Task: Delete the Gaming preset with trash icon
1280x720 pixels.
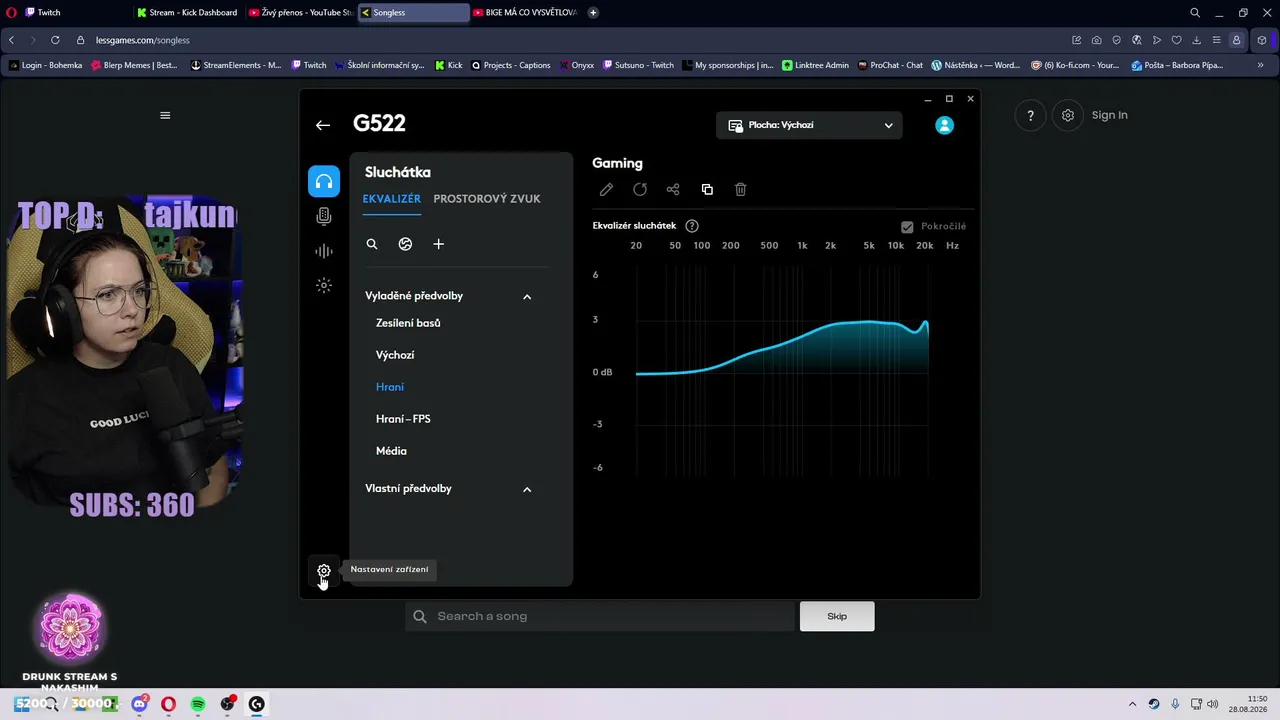Action: pos(741,189)
